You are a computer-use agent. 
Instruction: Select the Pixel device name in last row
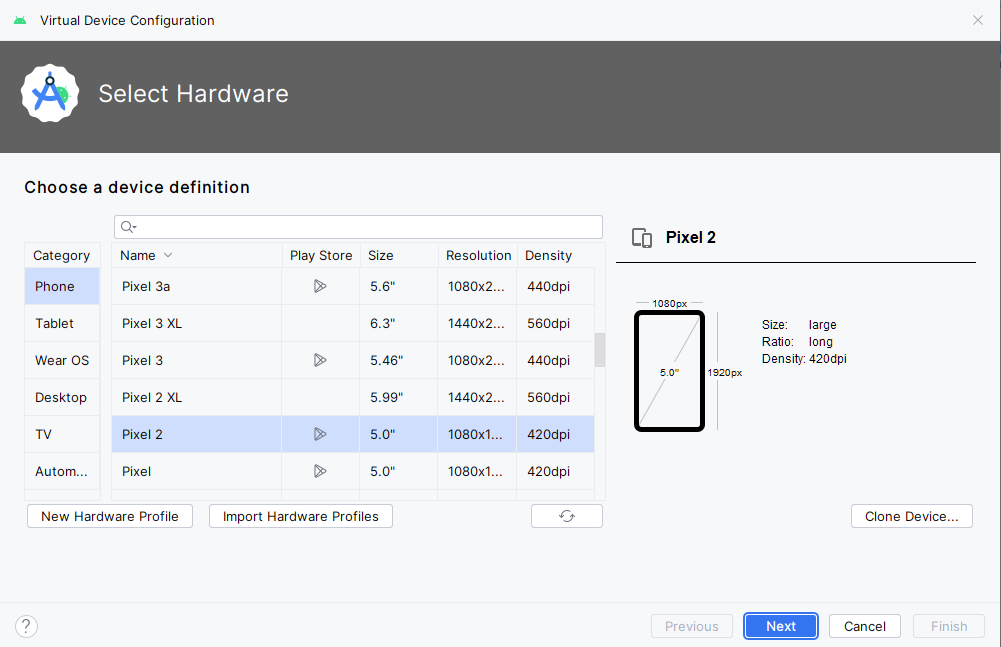(x=137, y=471)
